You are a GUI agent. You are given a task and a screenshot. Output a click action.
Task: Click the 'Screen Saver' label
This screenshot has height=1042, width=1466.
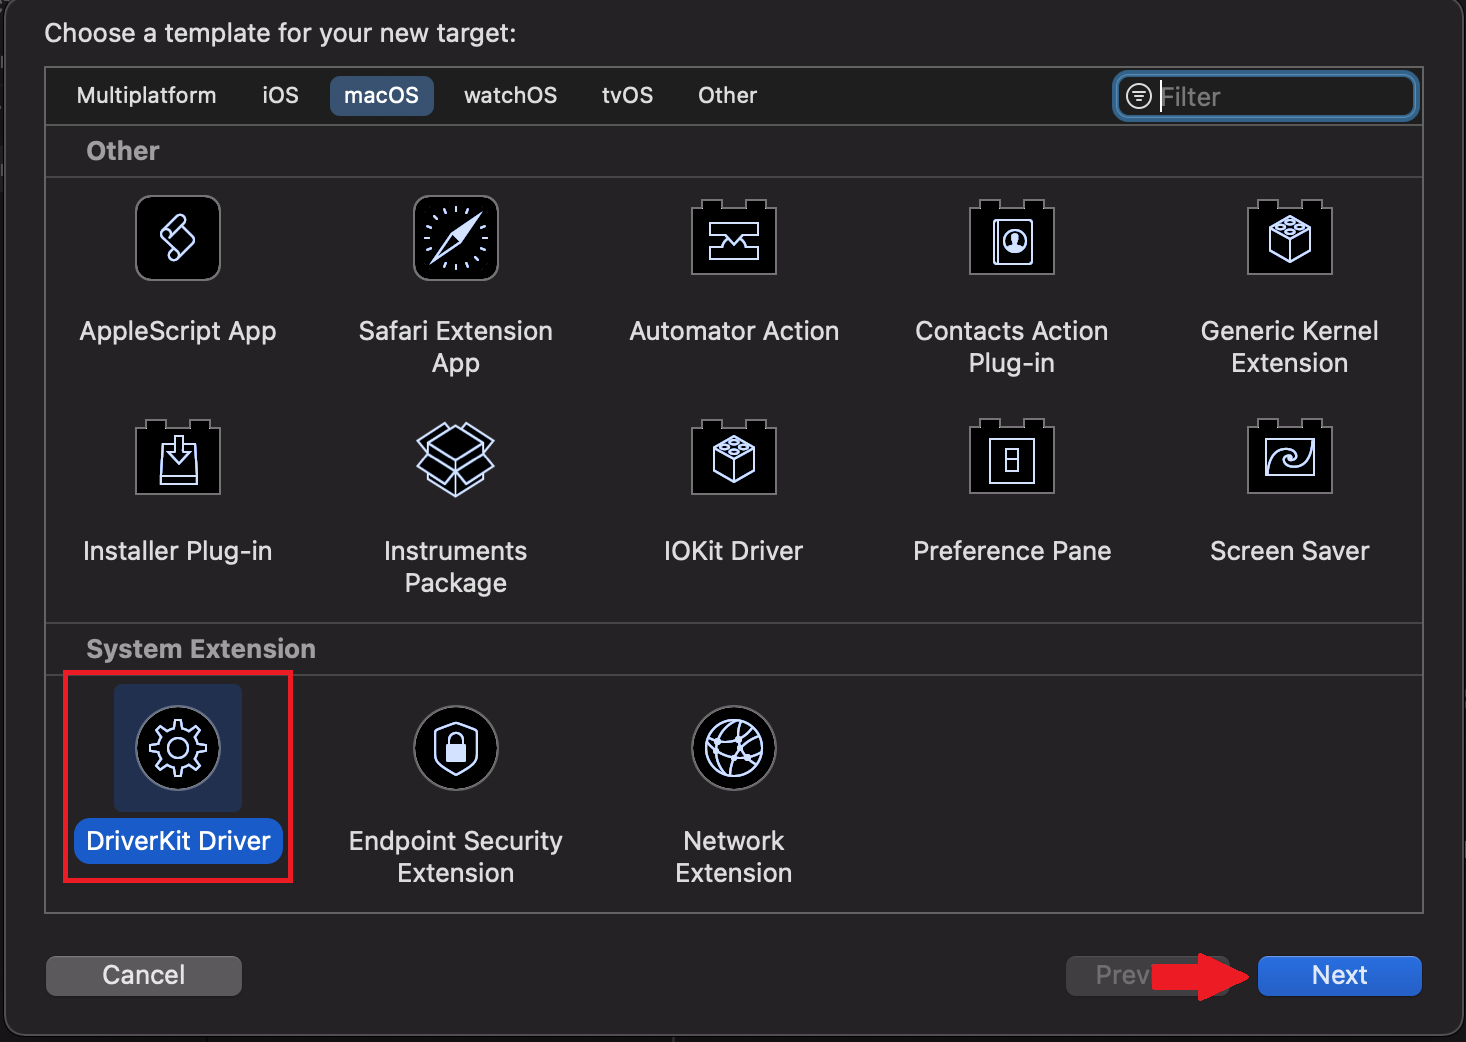[x=1290, y=551]
